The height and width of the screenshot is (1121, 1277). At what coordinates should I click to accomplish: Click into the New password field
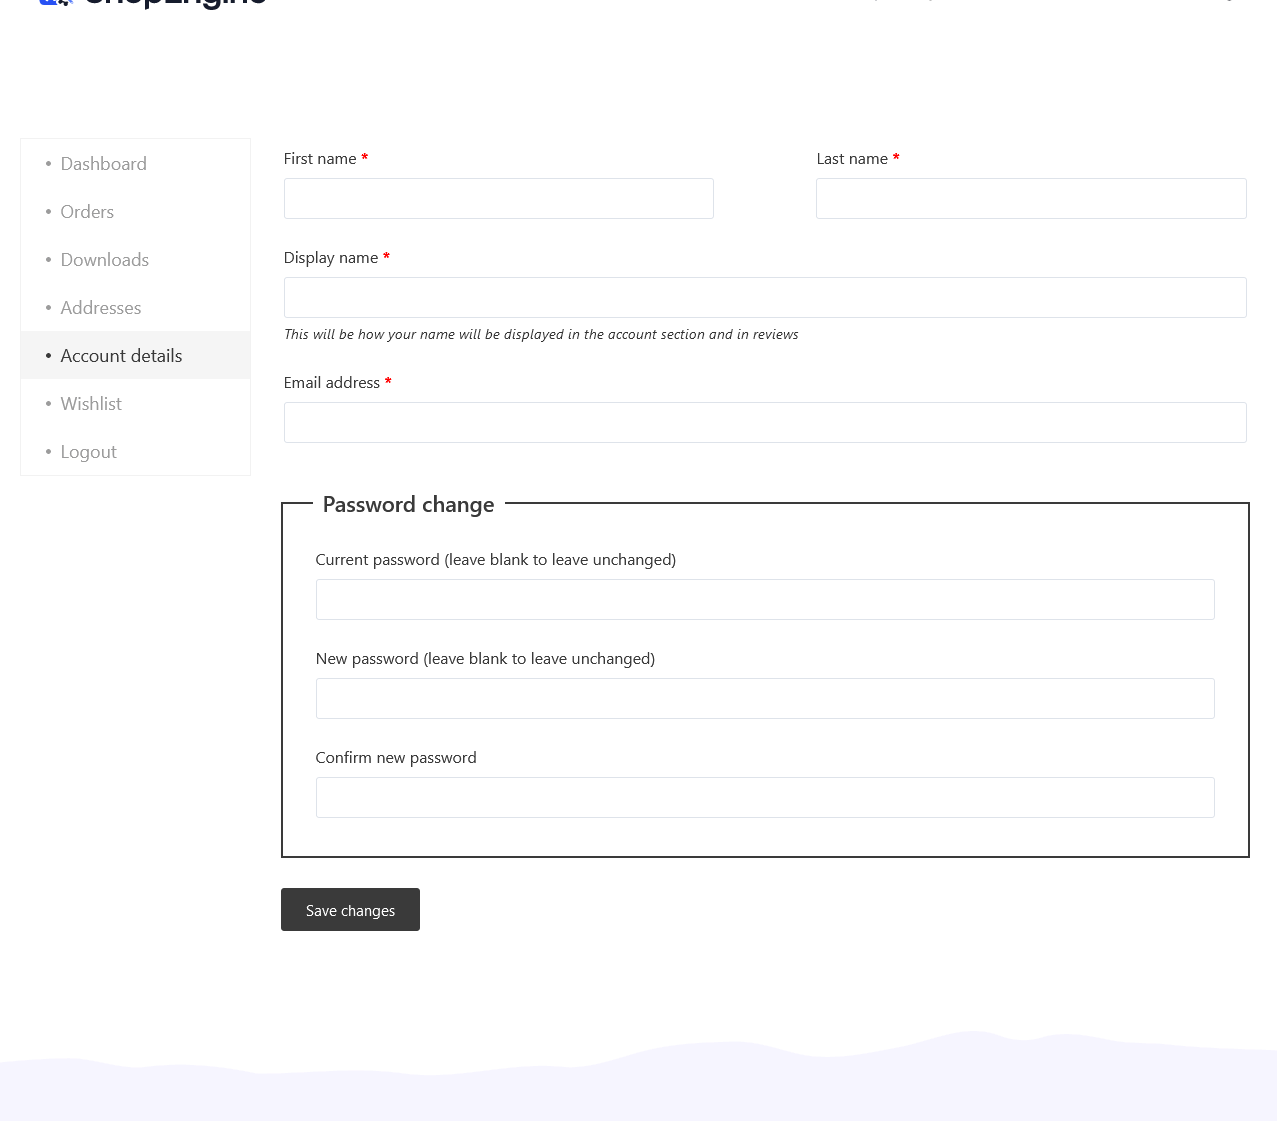click(x=765, y=699)
